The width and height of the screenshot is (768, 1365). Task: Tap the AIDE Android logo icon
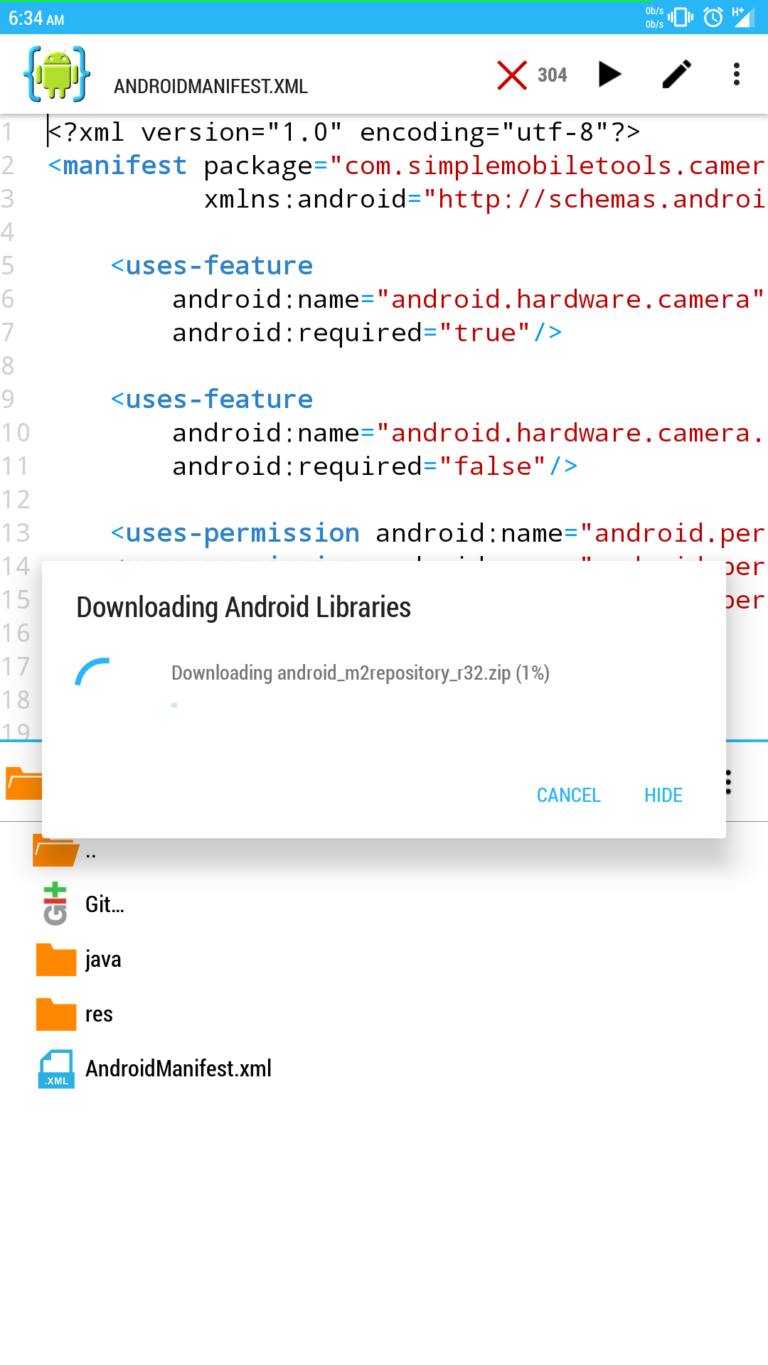[x=56, y=74]
